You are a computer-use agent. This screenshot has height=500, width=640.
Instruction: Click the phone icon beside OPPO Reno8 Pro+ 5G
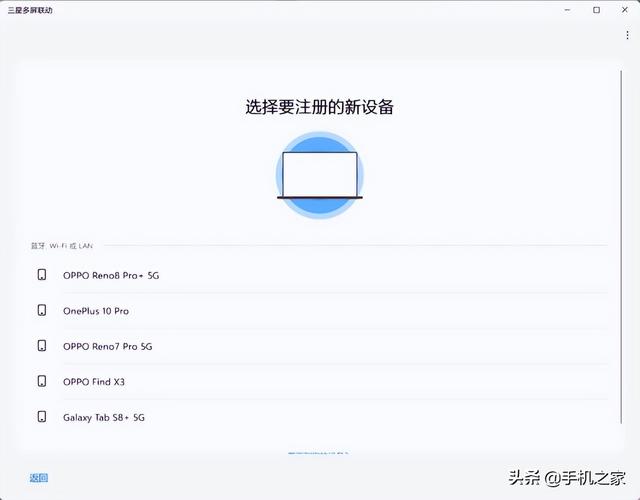(x=42, y=275)
